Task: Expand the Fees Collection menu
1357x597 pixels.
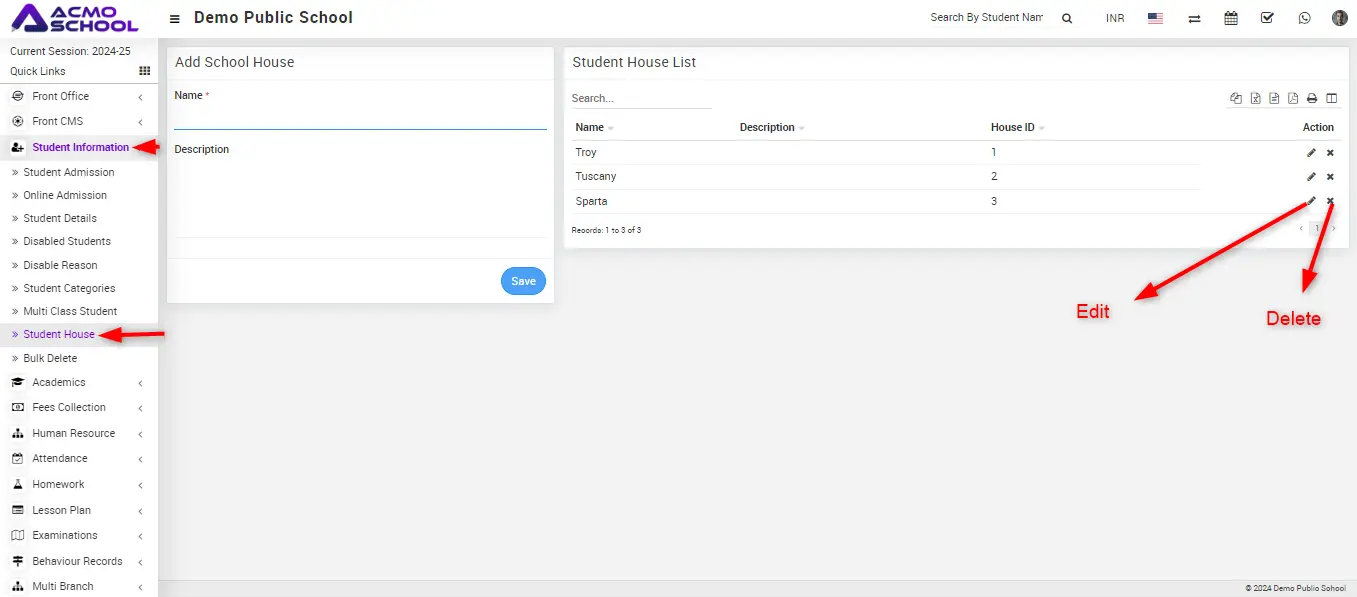Action: tap(68, 407)
